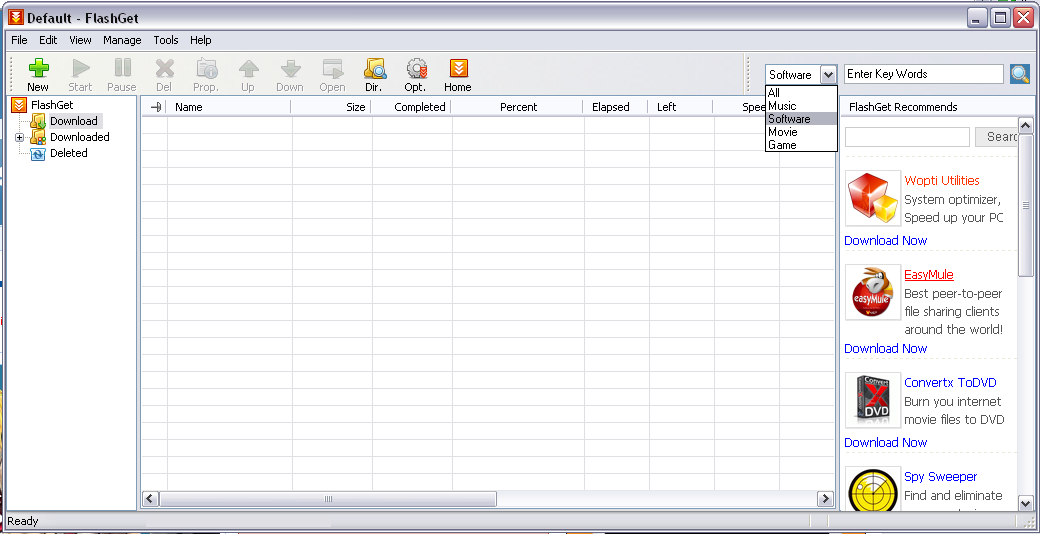The height and width of the screenshot is (534, 1040).
Task: Click the Name column header
Action: pyautogui.click(x=228, y=107)
